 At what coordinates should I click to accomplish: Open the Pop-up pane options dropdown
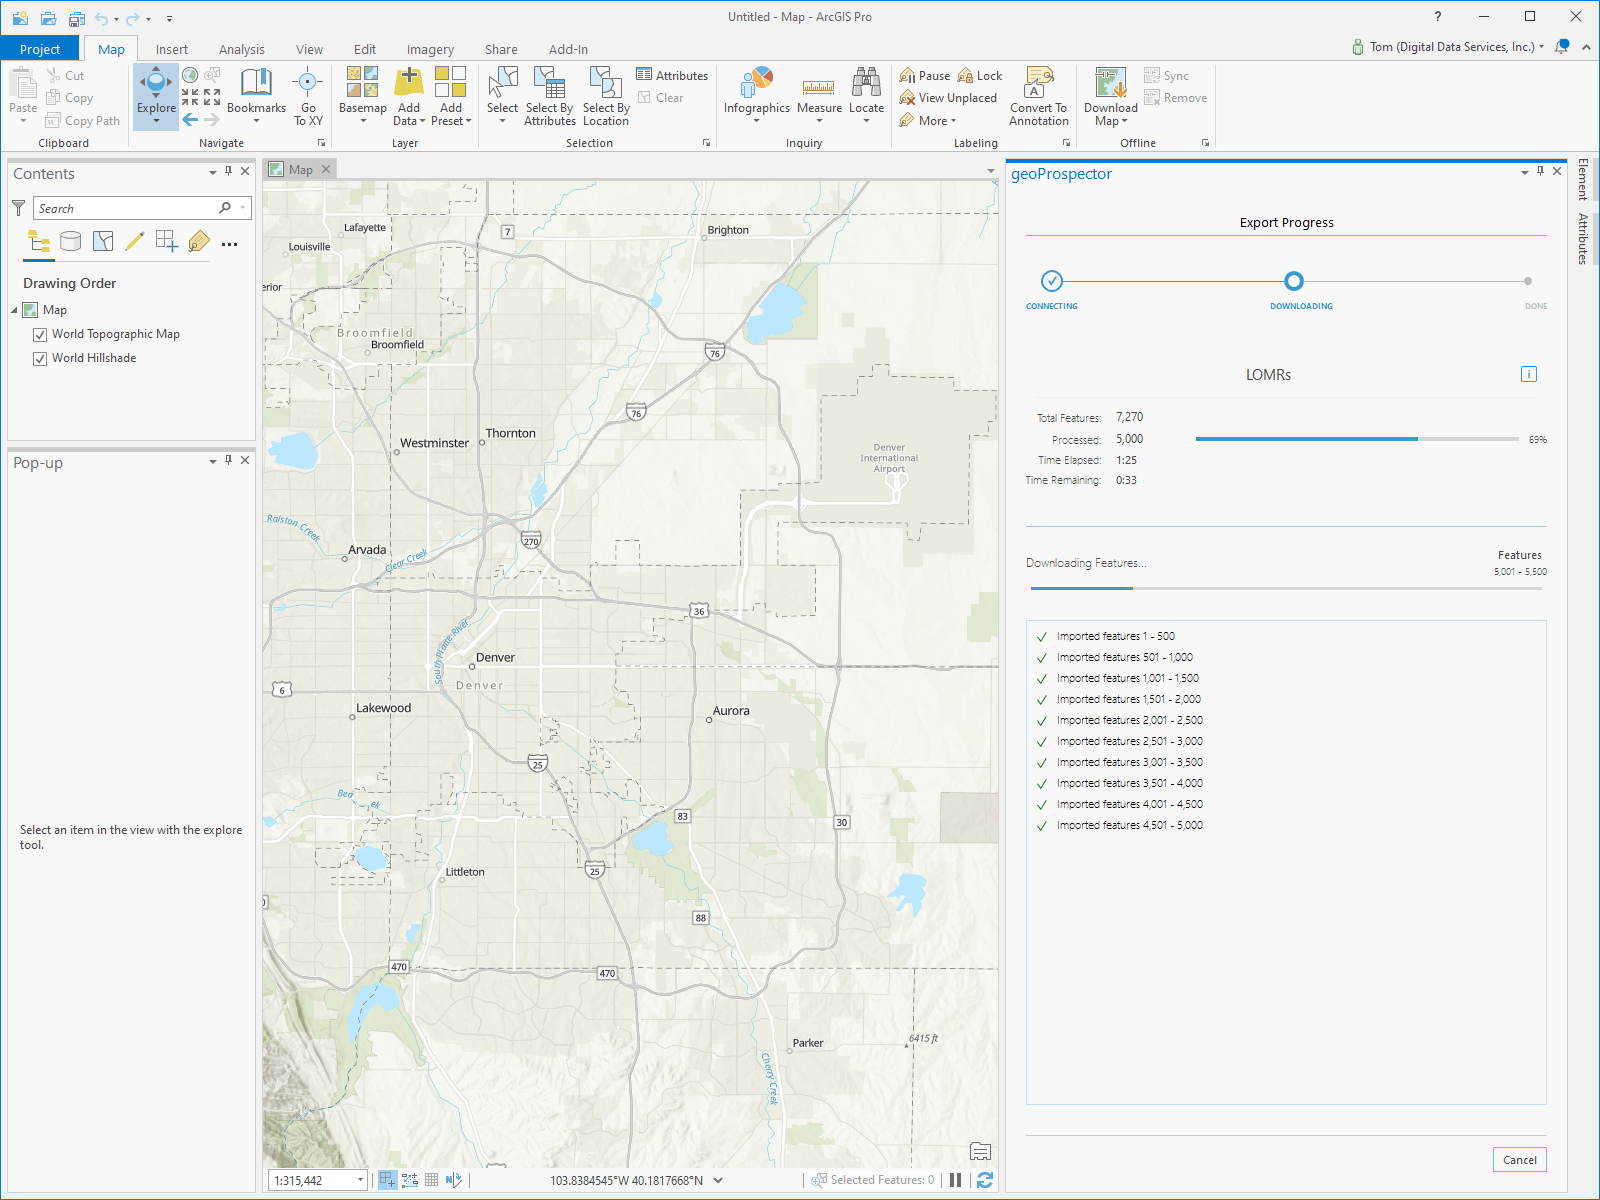pyautogui.click(x=213, y=462)
